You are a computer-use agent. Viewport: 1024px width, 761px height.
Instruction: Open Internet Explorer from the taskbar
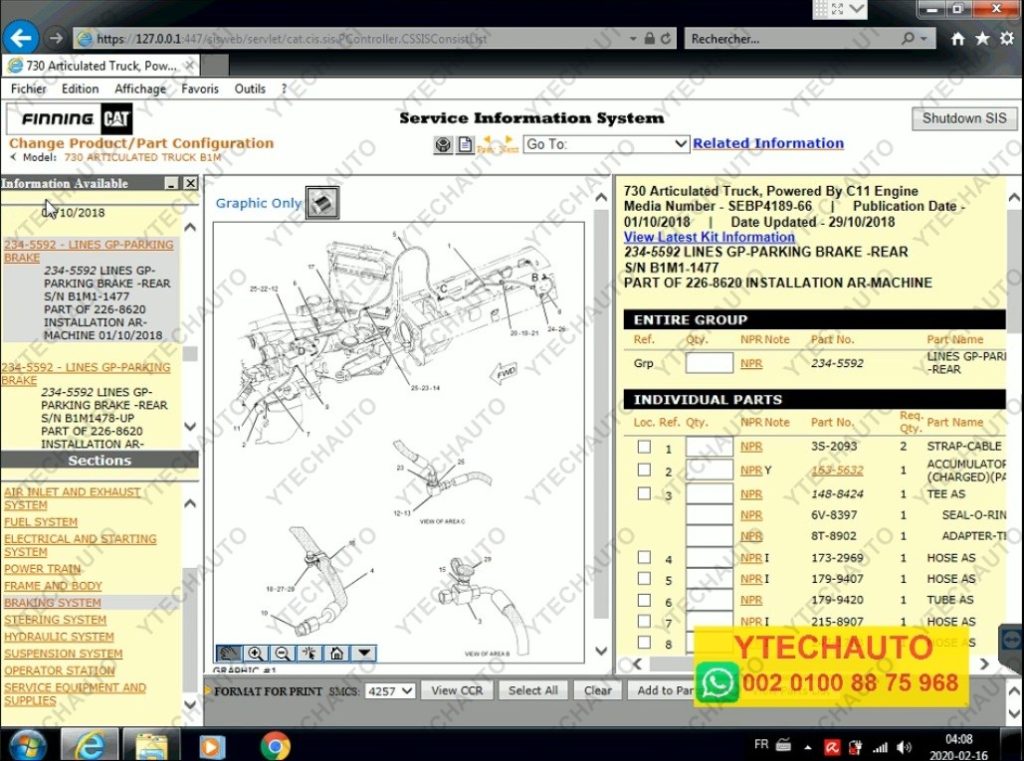(89, 745)
